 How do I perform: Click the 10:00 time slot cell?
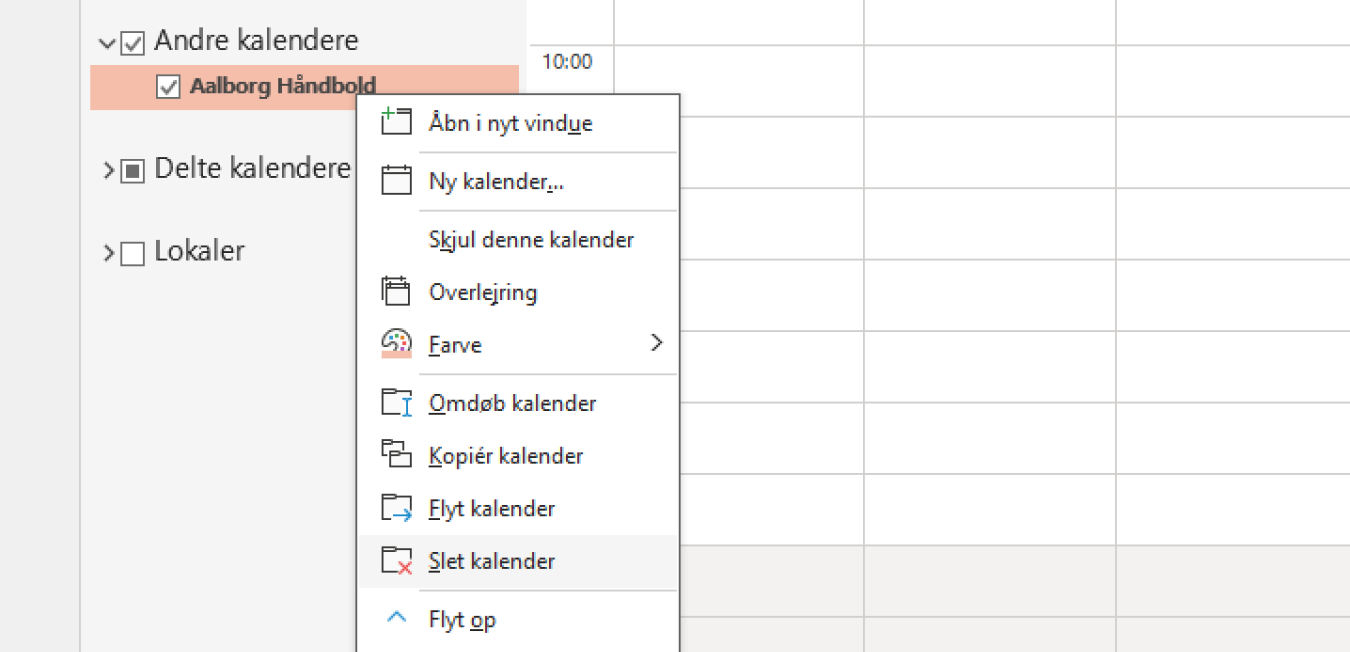(x=738, y=80)
